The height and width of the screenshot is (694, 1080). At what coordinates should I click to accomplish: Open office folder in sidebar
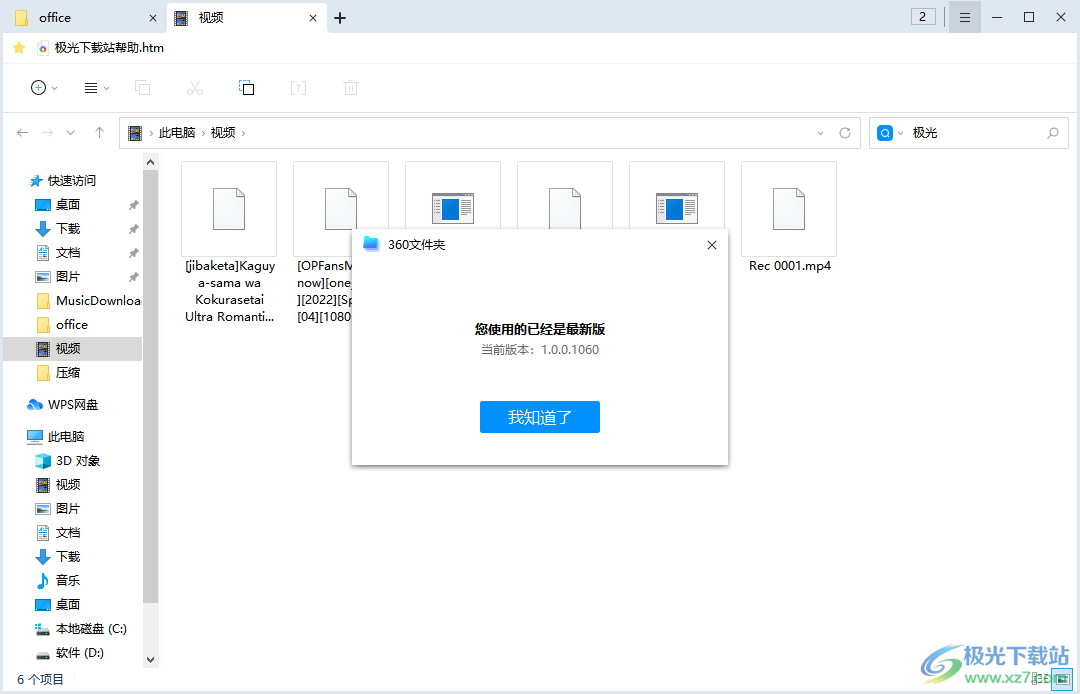[x=72, y=324]
